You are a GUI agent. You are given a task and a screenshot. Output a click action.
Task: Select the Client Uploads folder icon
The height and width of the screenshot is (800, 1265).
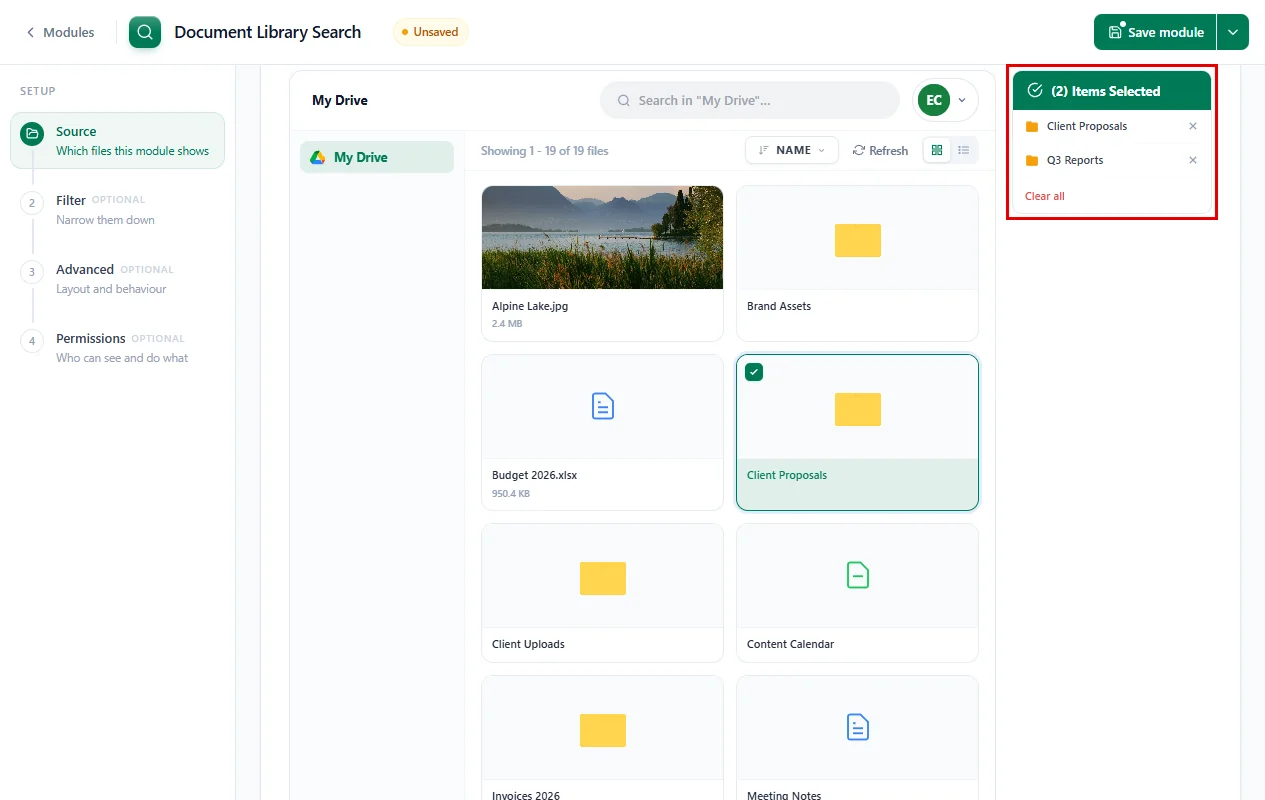[602, 578]
